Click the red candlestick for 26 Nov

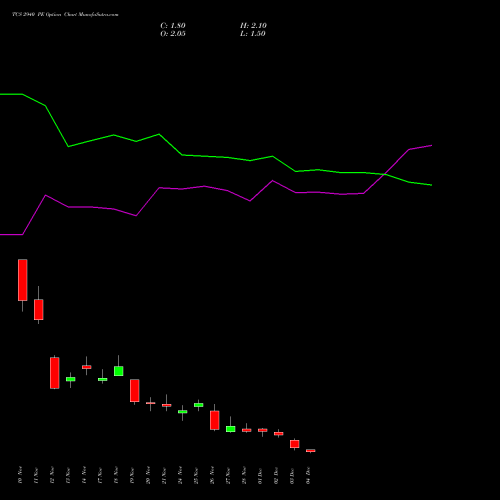215,420
